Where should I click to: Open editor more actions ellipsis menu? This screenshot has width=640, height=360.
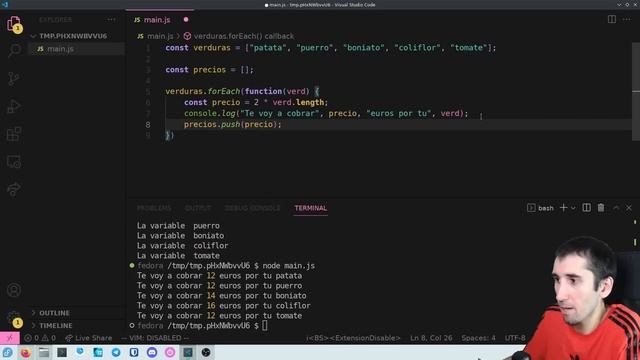point(626,19)
